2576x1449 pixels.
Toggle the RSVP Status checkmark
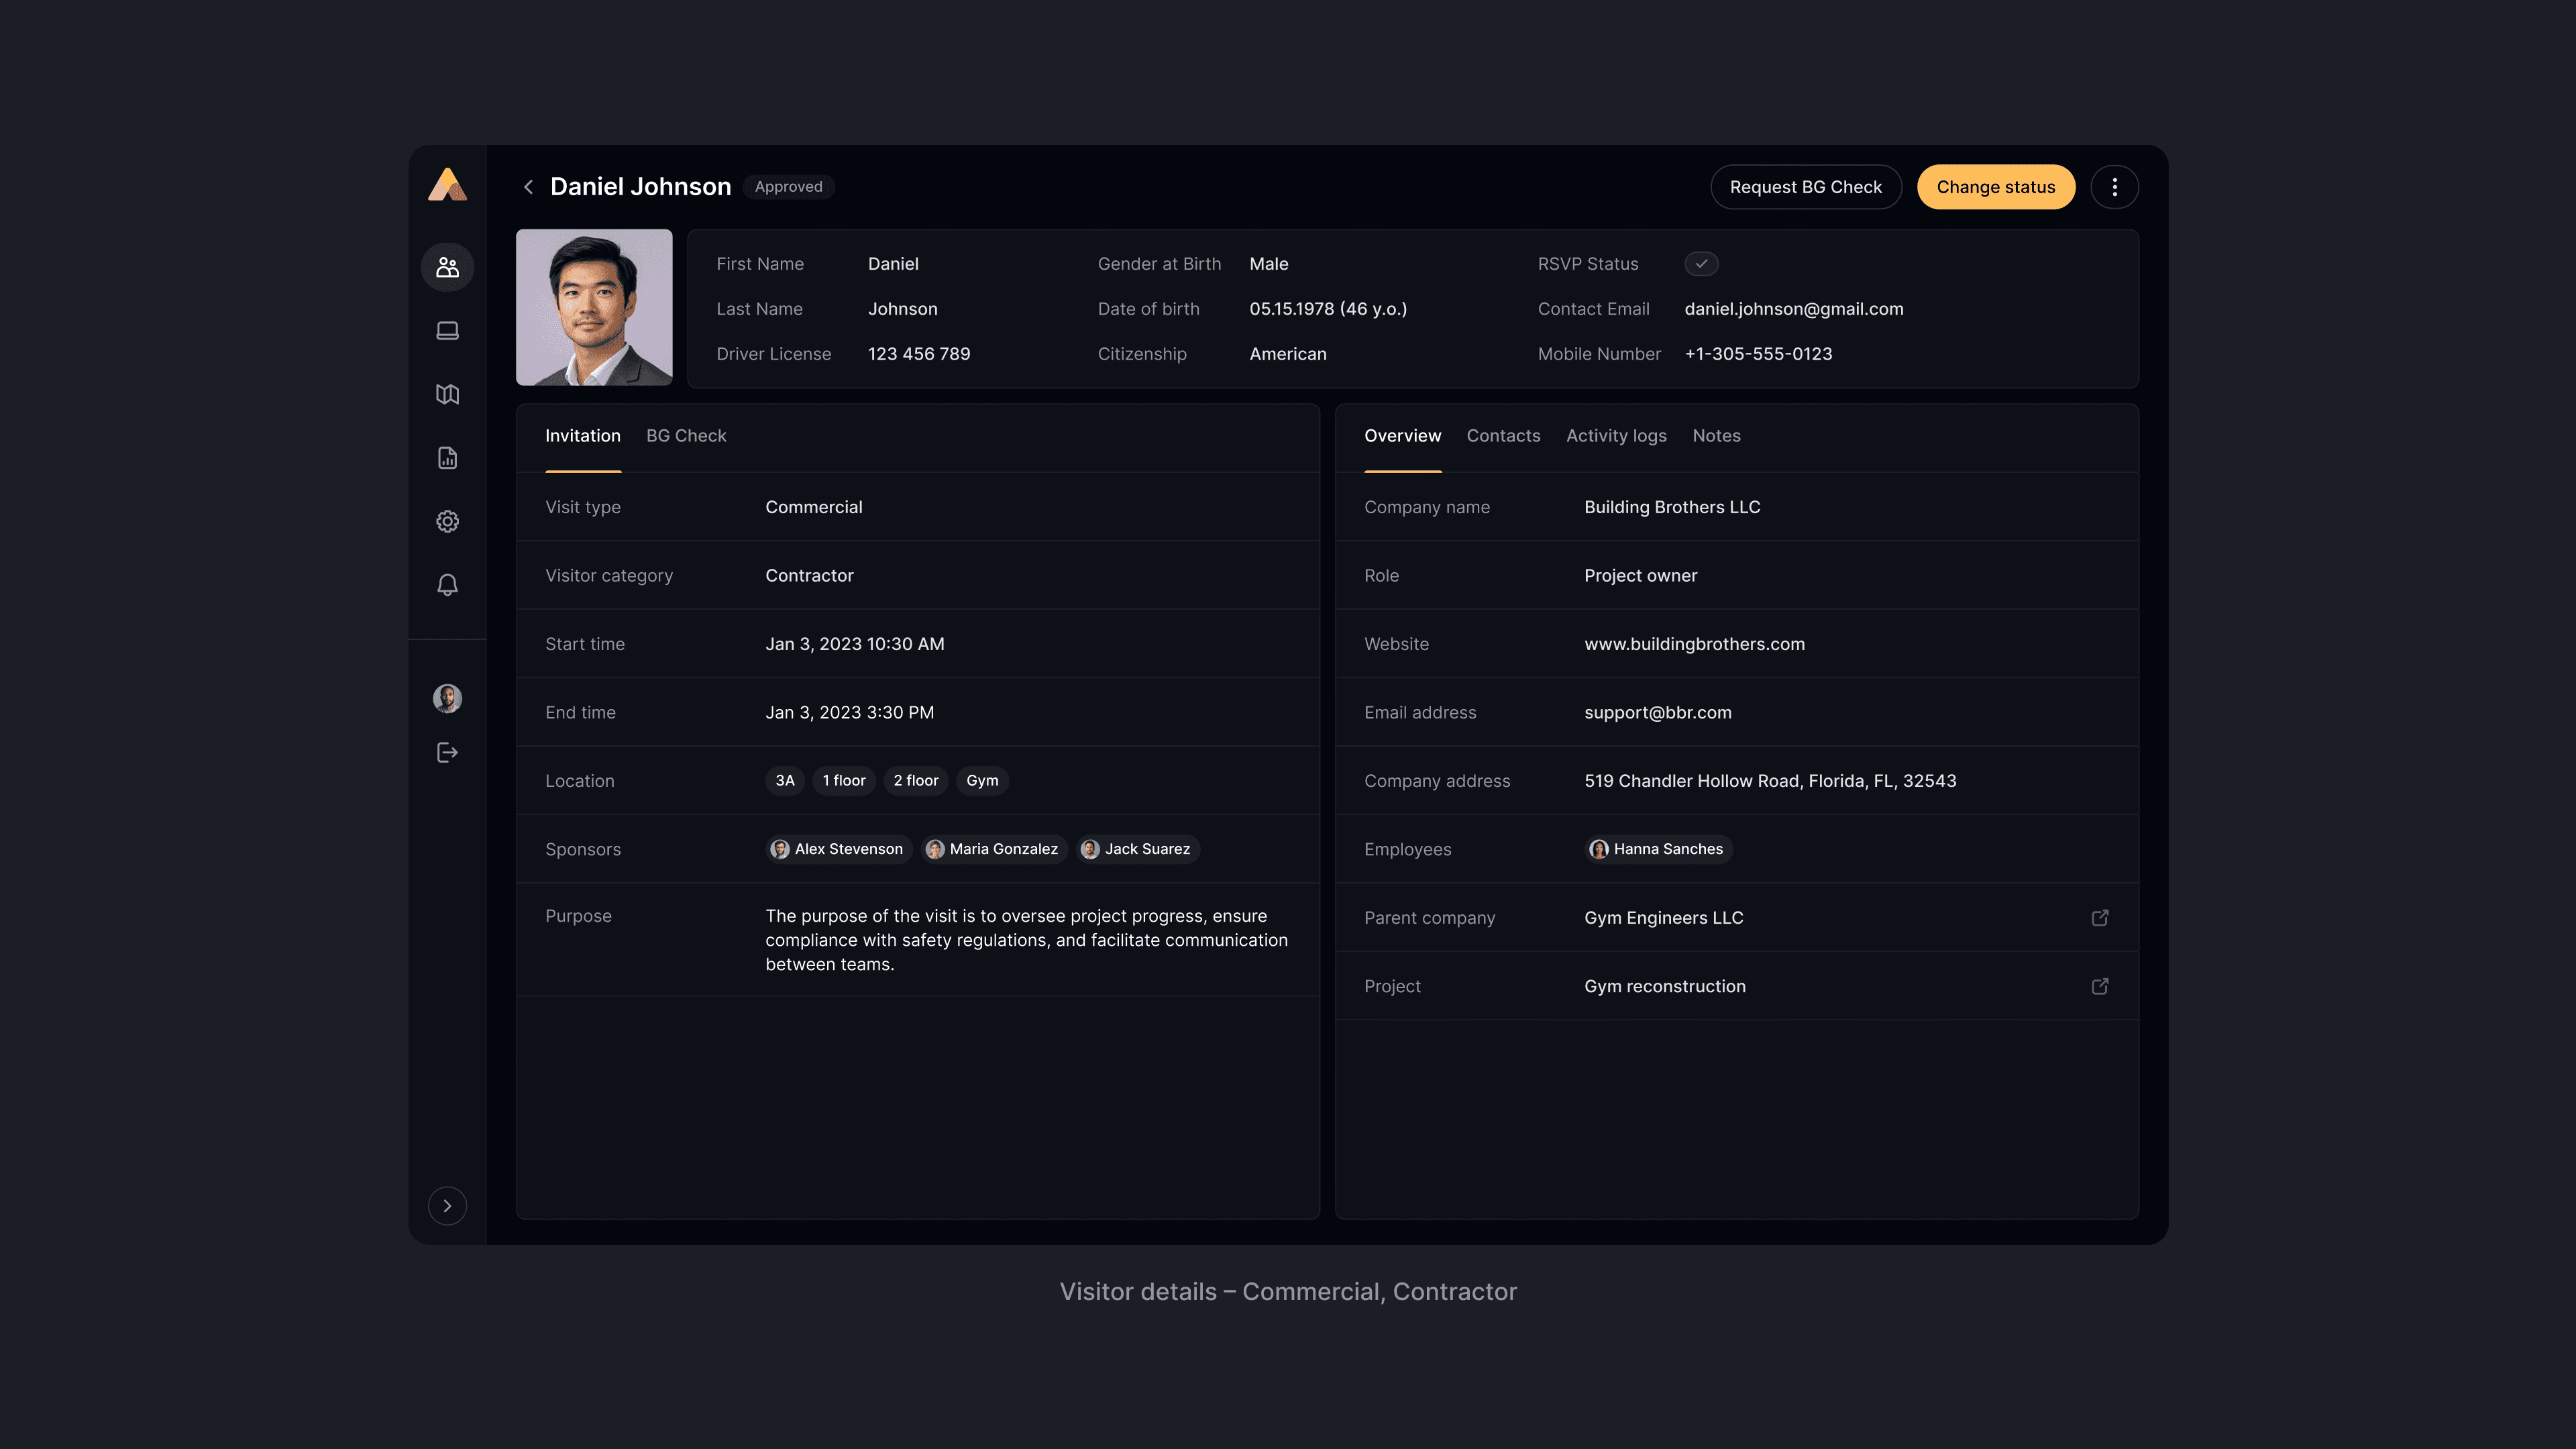[1701, 264]
